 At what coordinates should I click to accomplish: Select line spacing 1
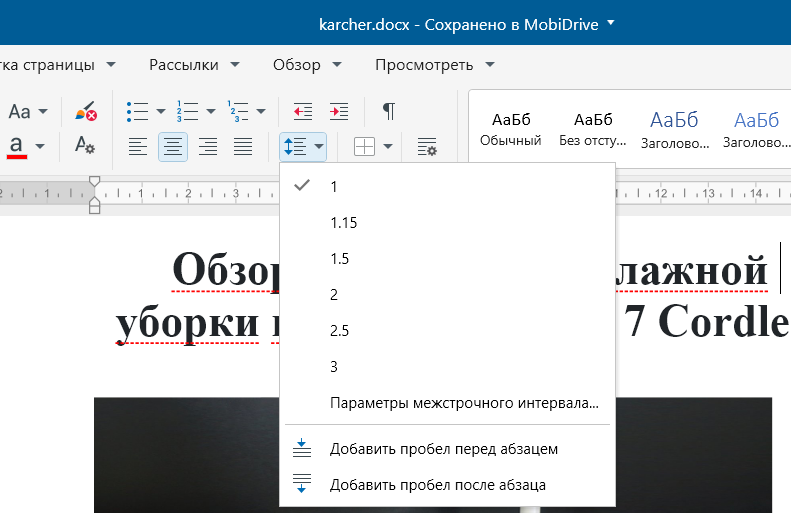(447, 187)
